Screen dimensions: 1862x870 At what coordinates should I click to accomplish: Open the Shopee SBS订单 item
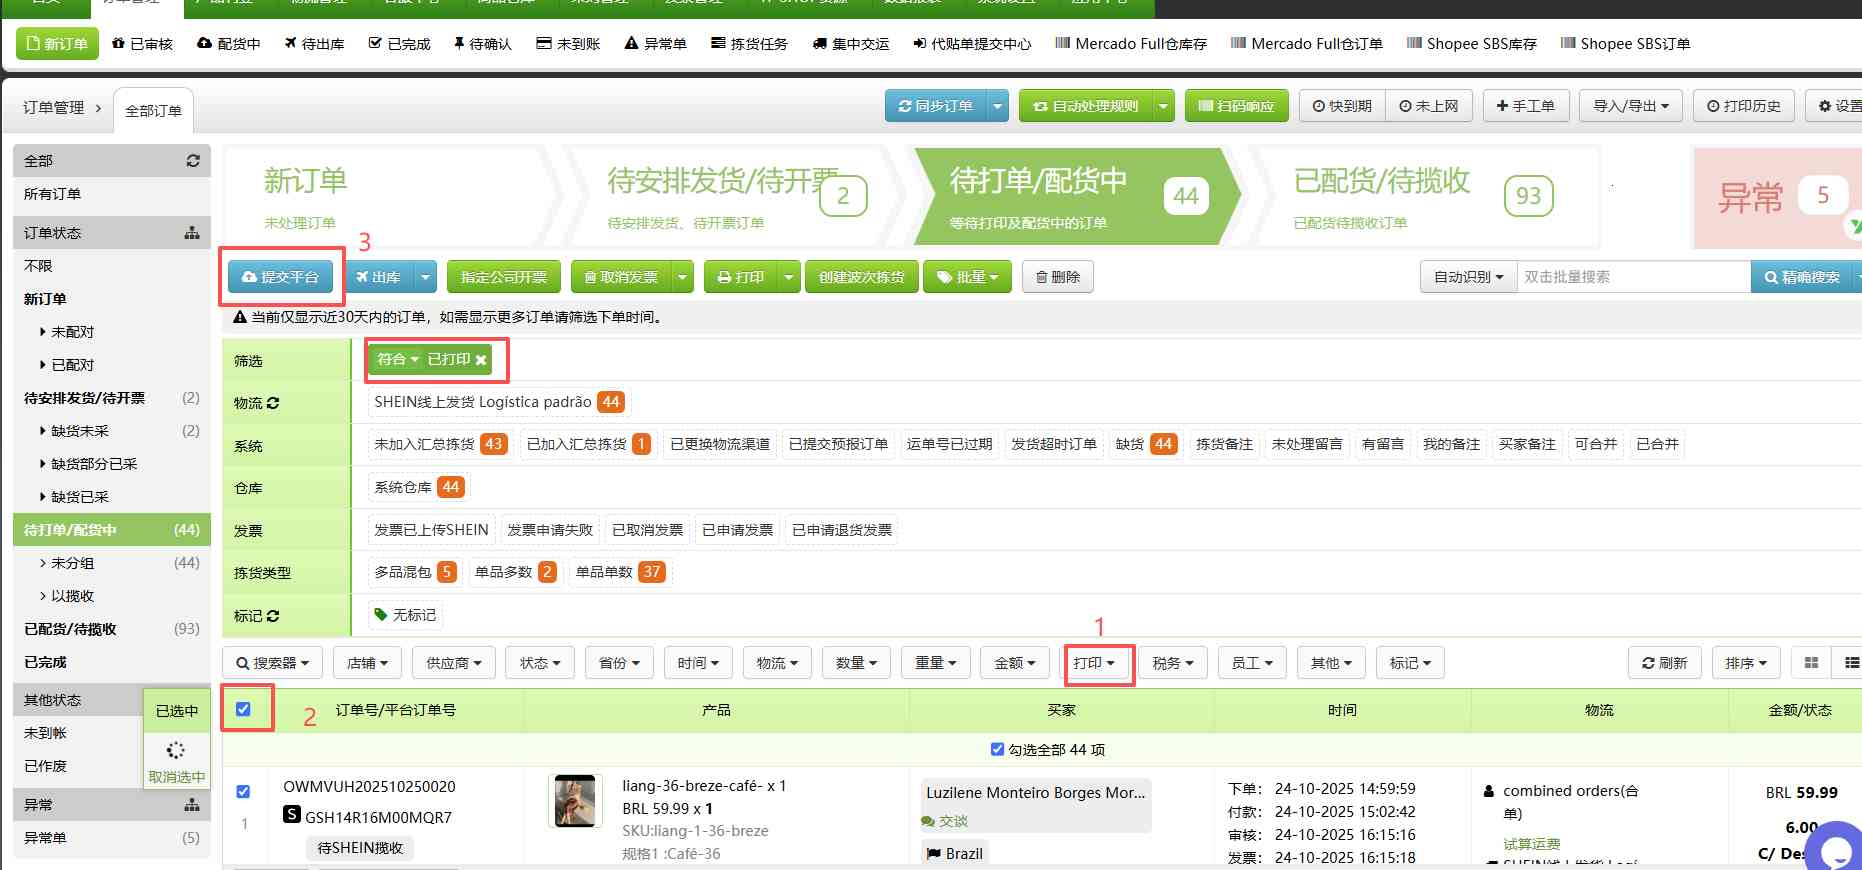(1625, 44)
